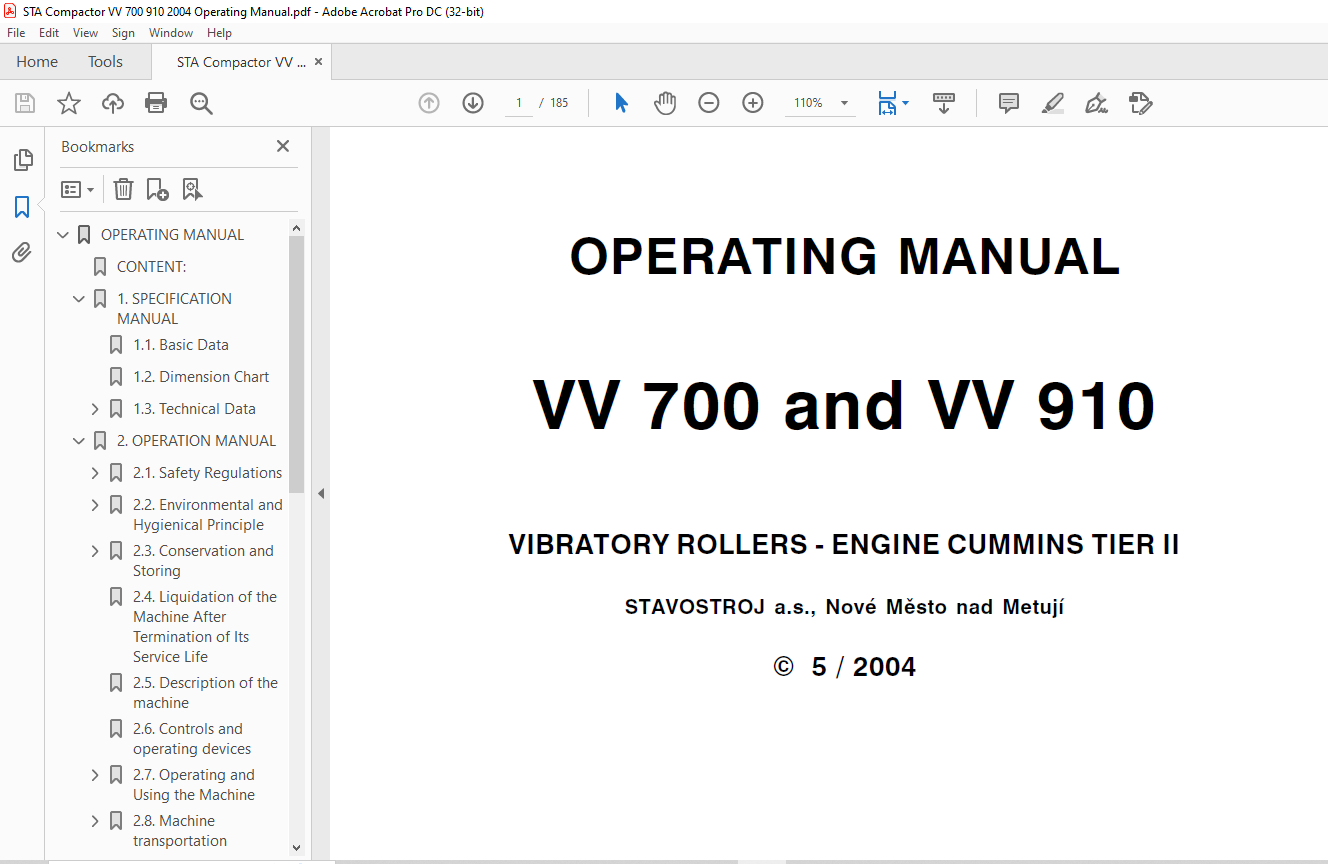Select the STA Compactor VV document tab

pyautogui.click(x=241, y=62)
